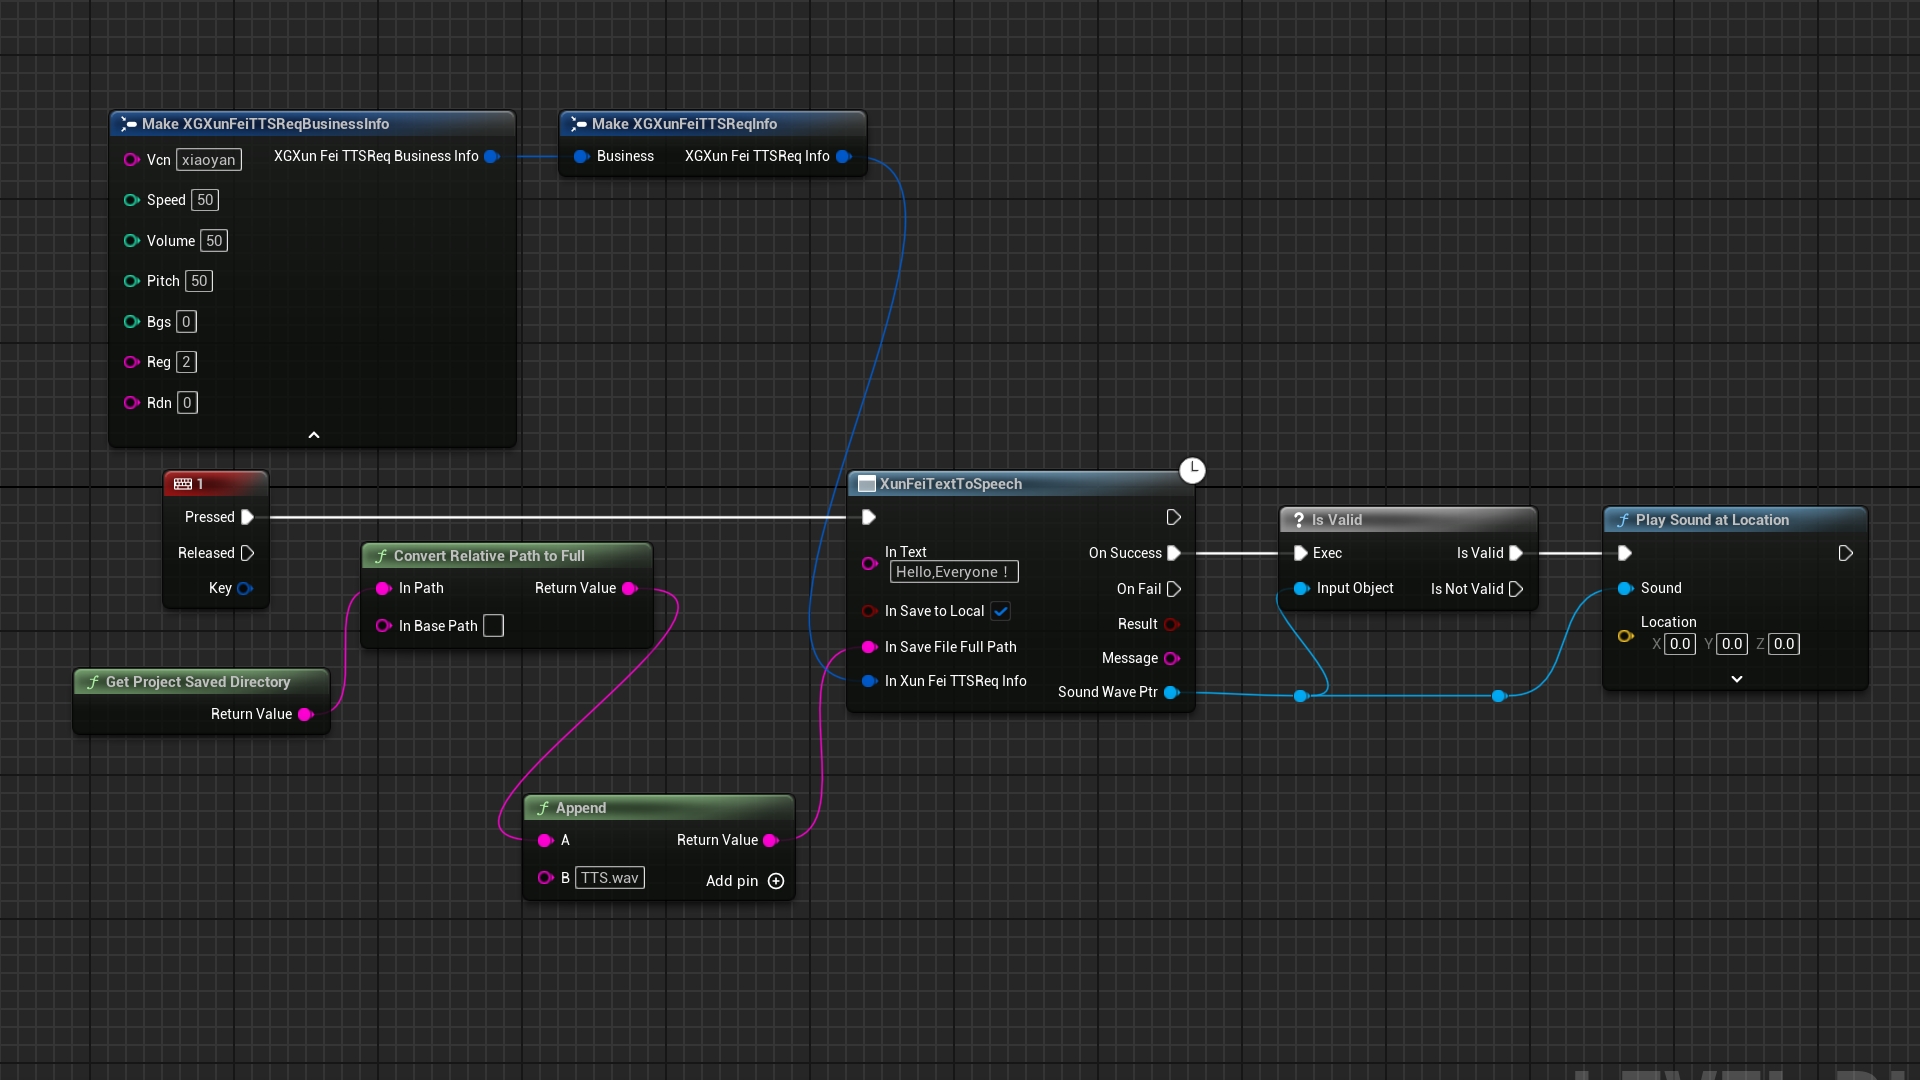1920x1080 pixels.
Task: Click the On Success execution output pin
Action: (1174, 553)
